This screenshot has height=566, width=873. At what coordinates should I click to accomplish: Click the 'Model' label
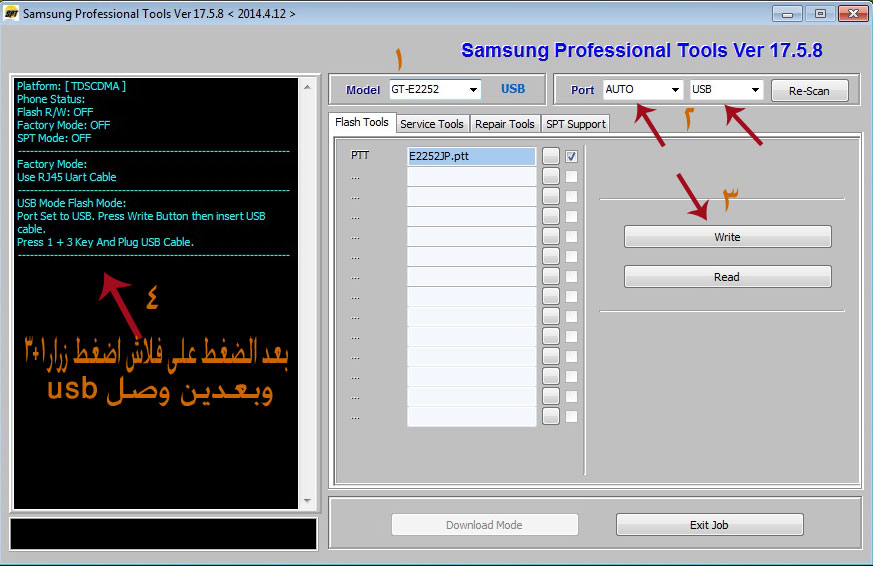click(363, 90)
